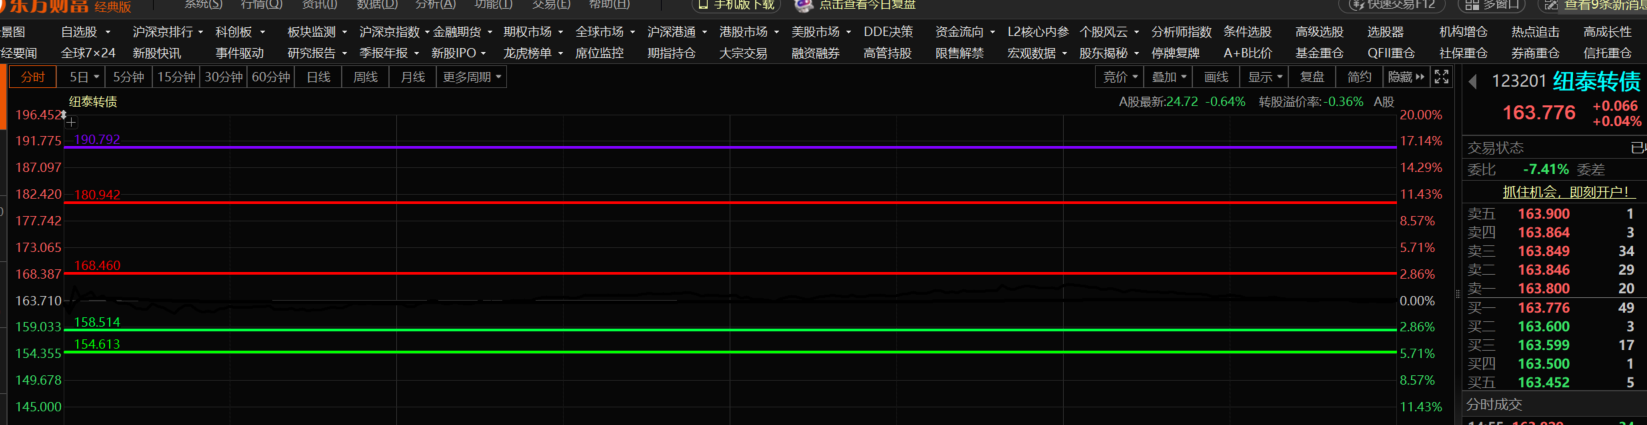Click the 条件选股 stock screener item
1647x425 pixels.
coord(1247,32)
